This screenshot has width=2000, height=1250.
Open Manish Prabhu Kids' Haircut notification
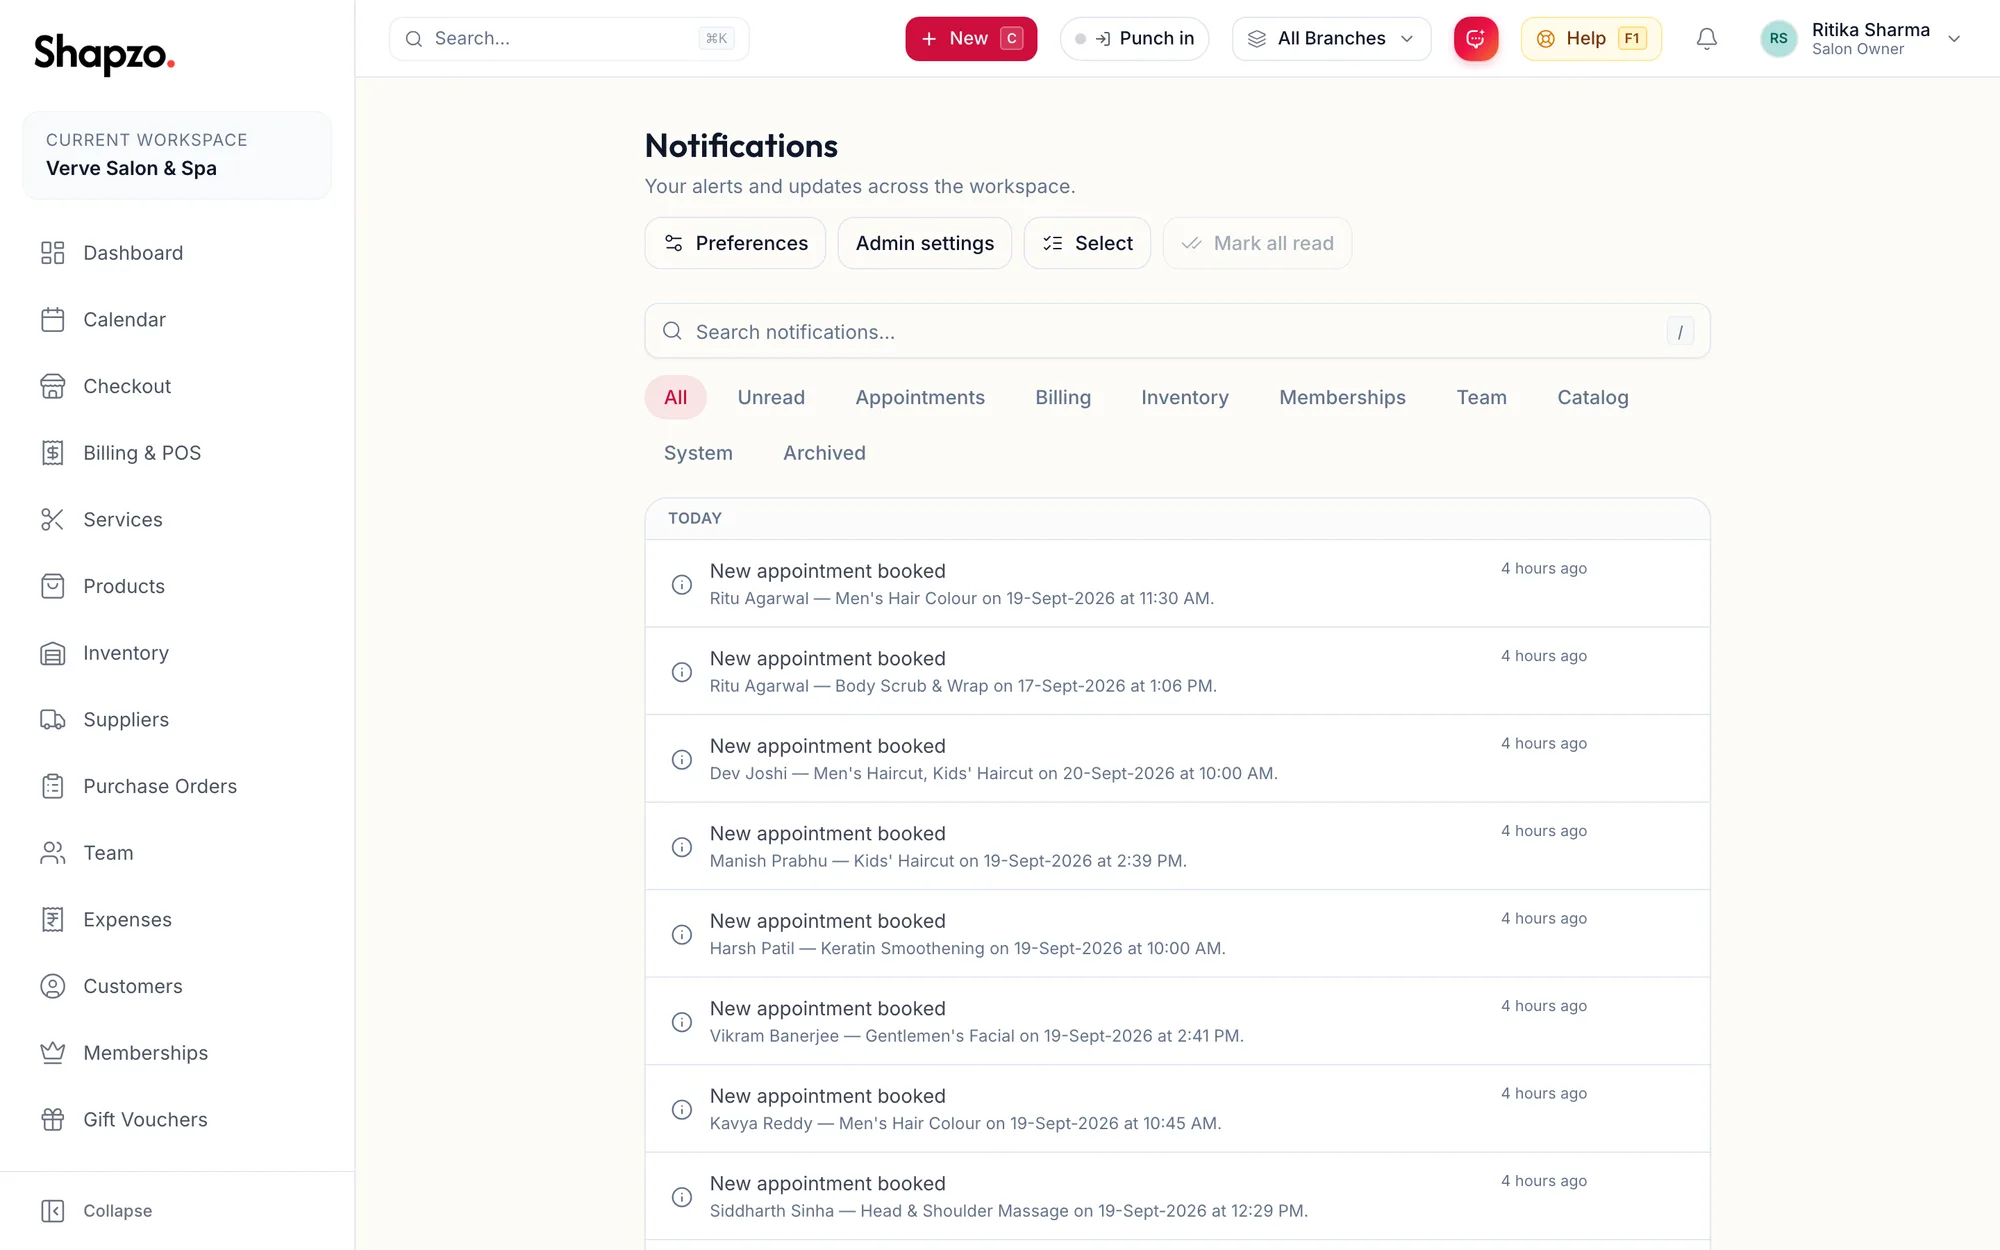point(1177,846)
